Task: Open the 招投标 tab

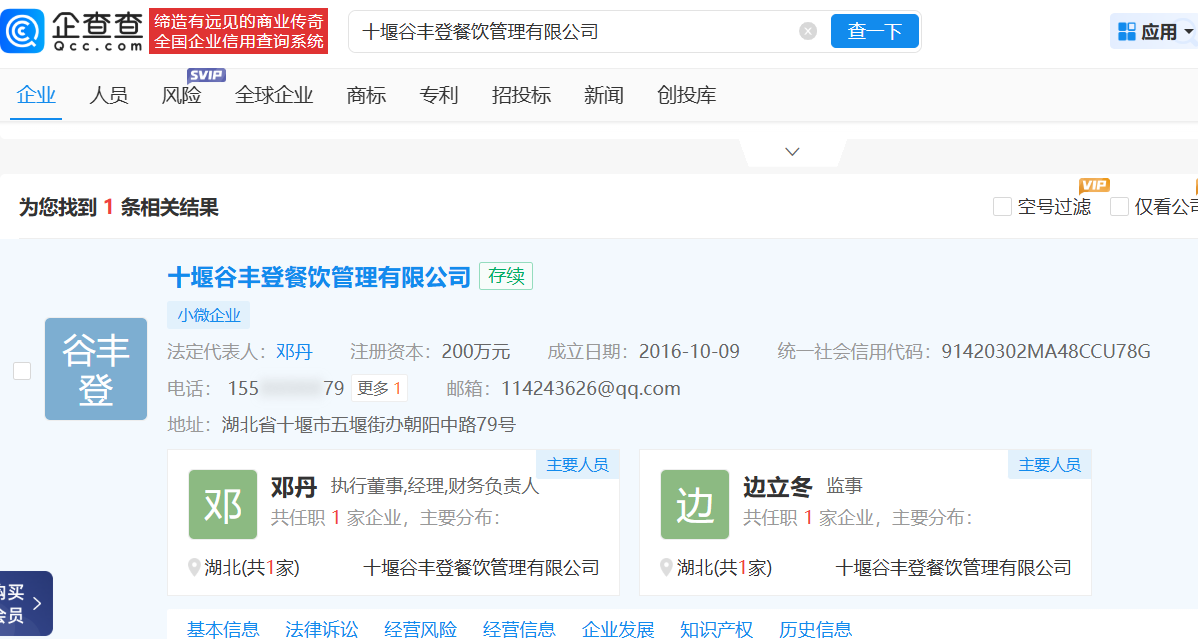Action: (521, 96)
